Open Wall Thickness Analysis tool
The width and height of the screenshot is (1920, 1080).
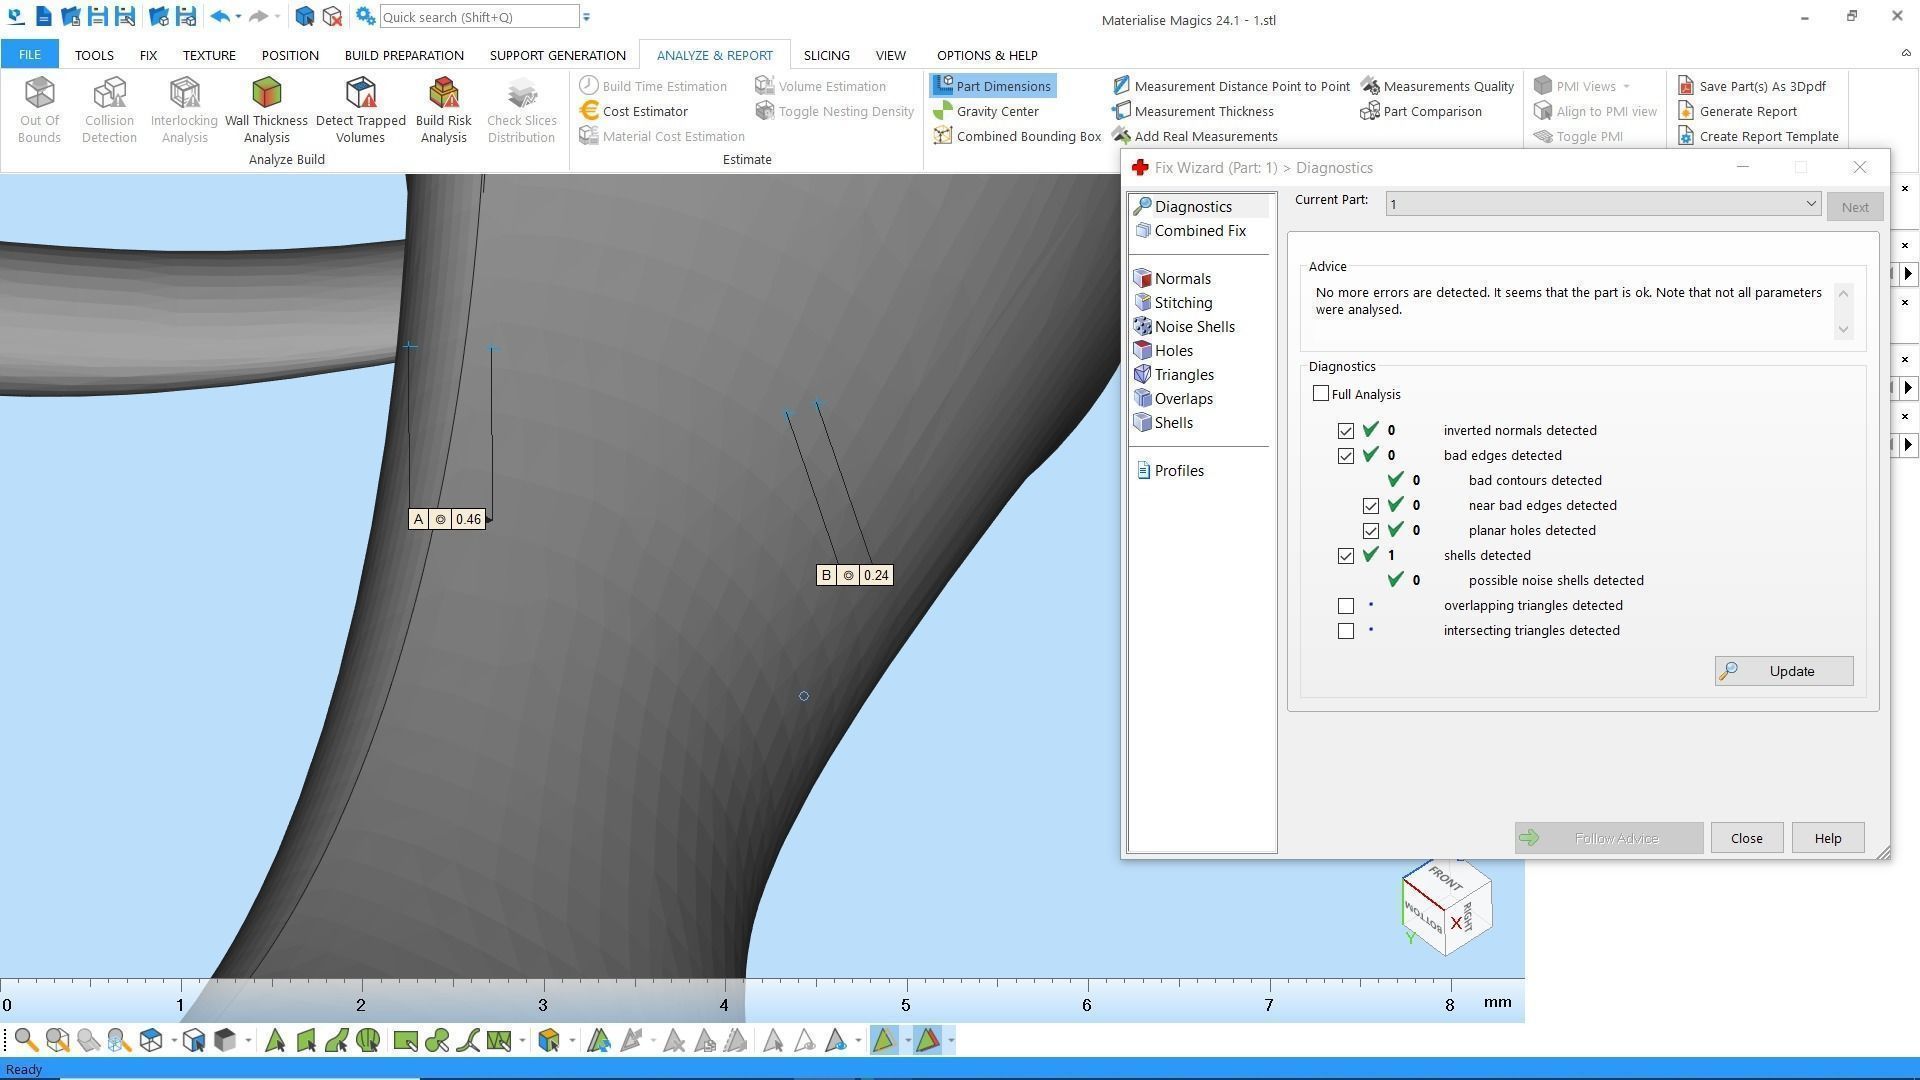[266, 93]
